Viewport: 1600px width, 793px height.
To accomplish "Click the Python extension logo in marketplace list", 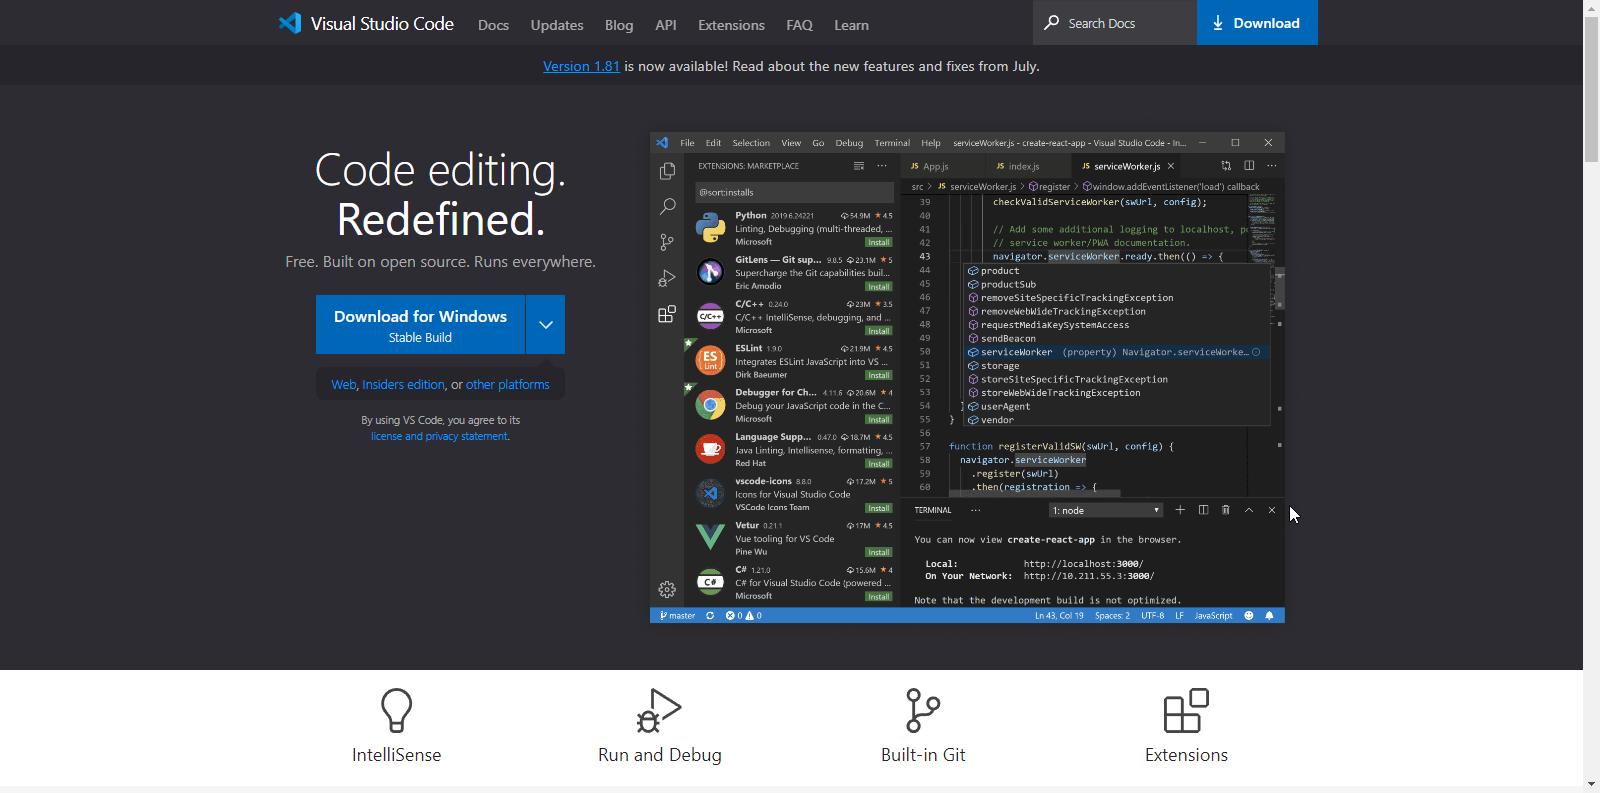I will click(710, 227).
